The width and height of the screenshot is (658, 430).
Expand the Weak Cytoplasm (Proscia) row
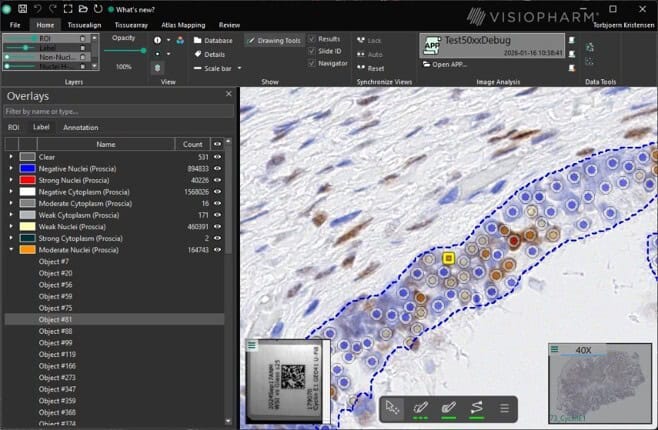click(11, 215)
